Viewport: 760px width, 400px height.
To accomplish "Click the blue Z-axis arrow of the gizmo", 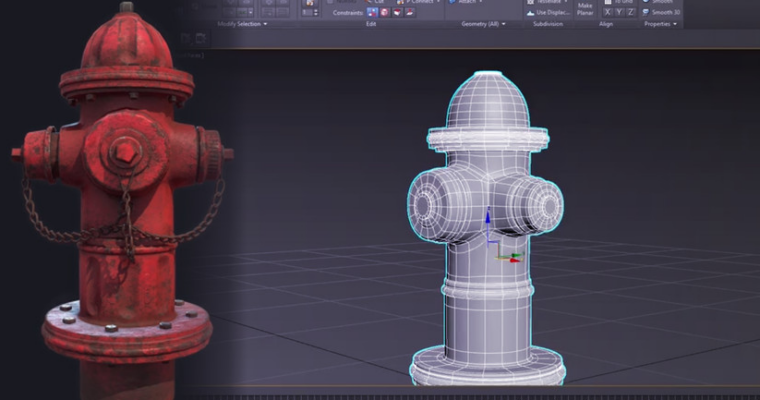I will pyautogui.click(x=488, y=216).
